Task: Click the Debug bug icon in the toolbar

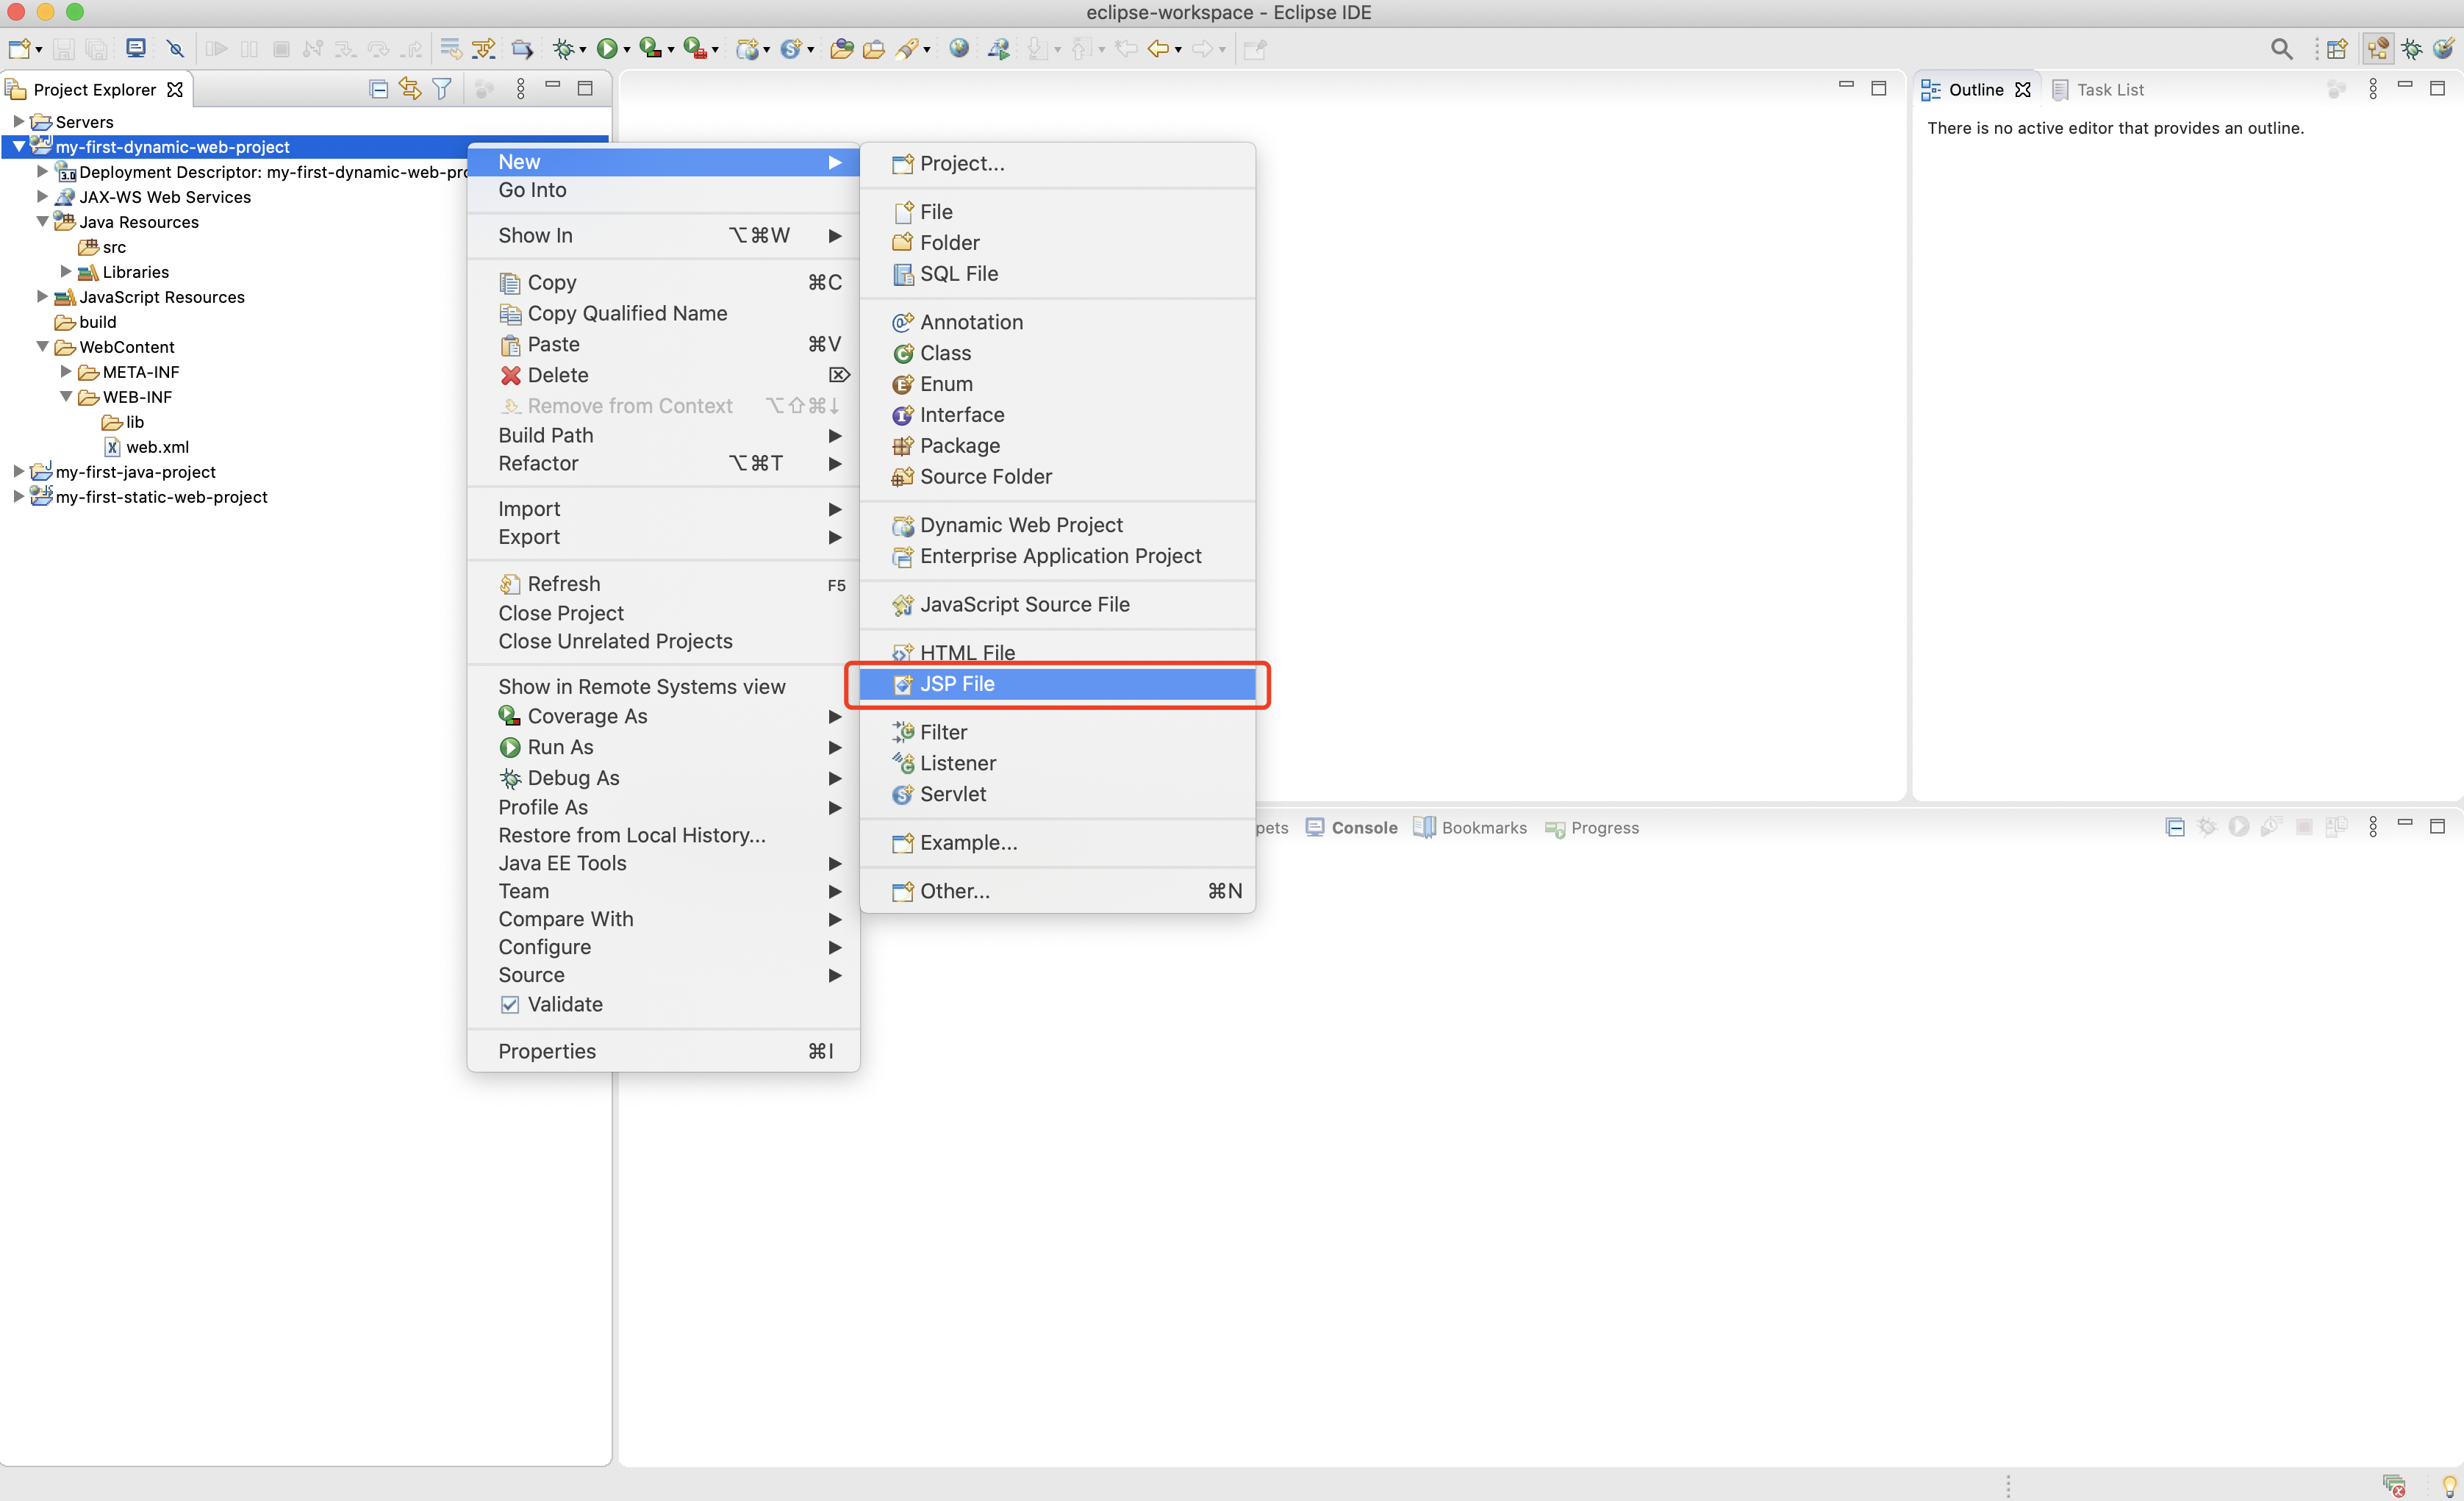Action: pos(563,48)
